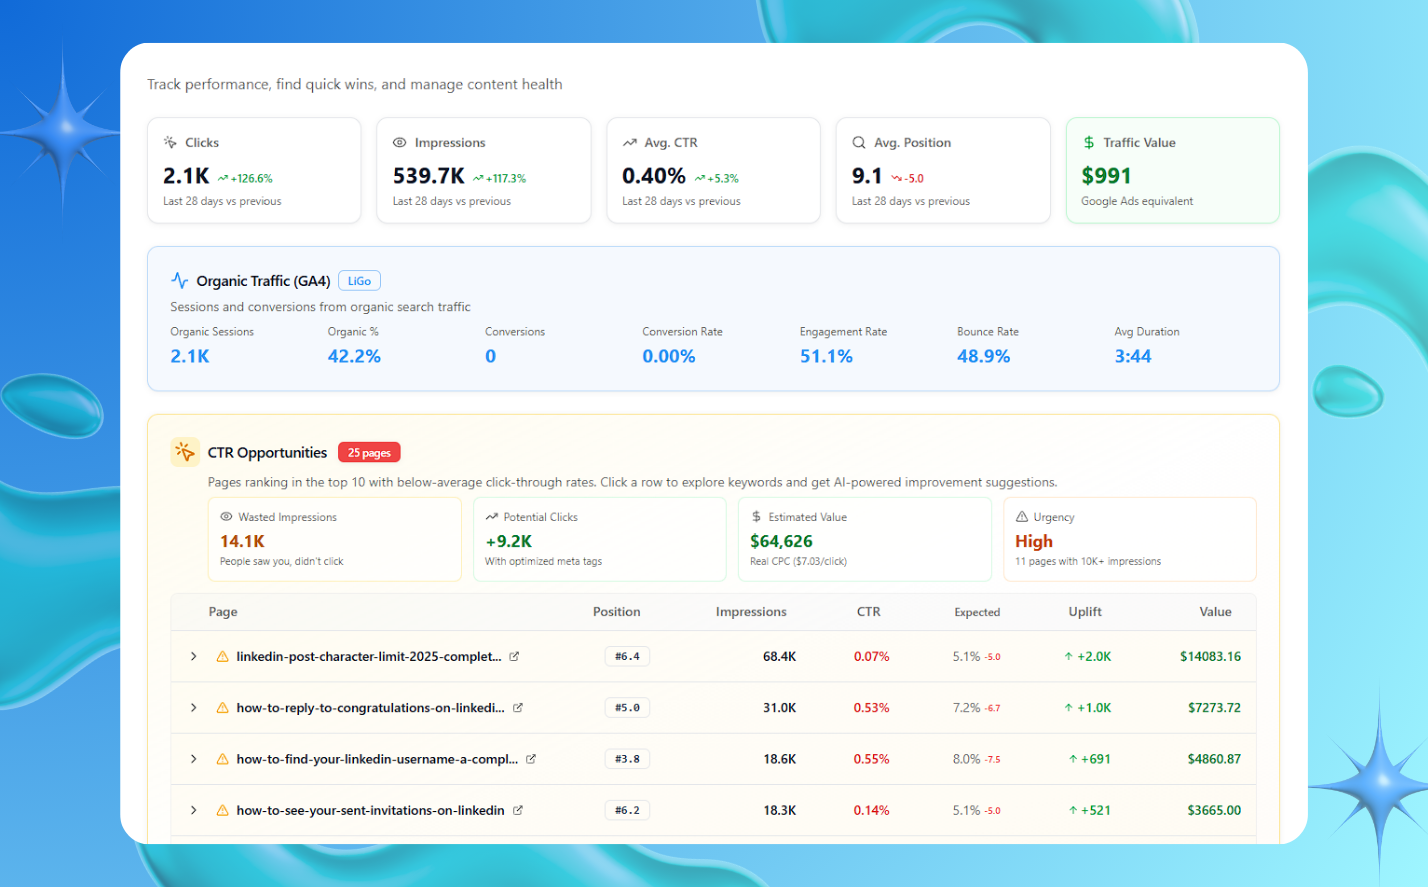Click the $991 Traffic Value figure
This screenshot has width=1428, height=887.
click(1106, 176)
